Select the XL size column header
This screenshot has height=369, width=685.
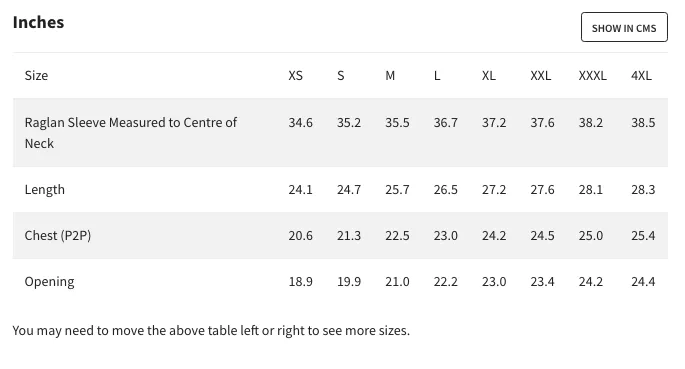(x=489, y=76)
